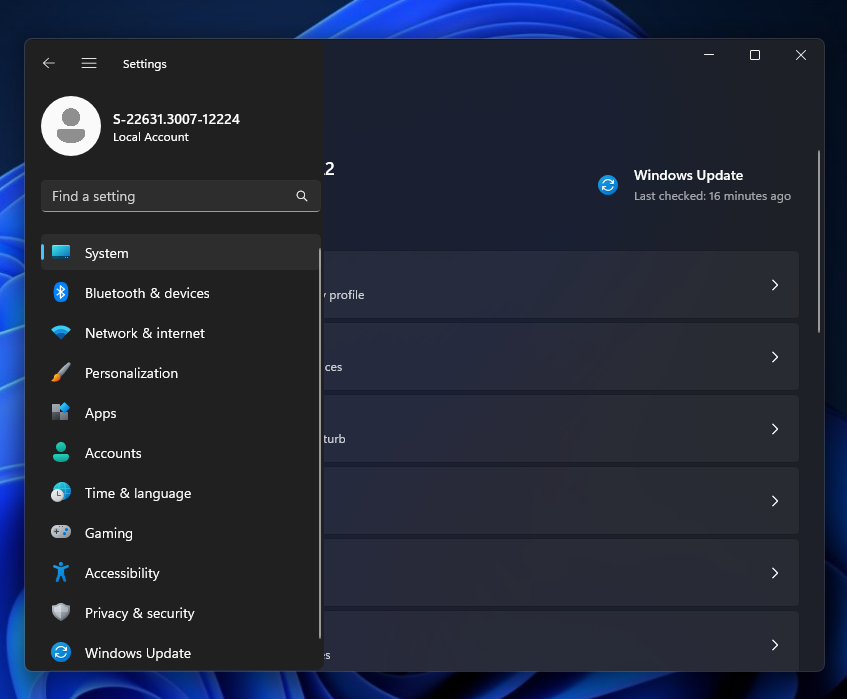The image size is (847, 699).
Task: Click the Accounts person icon
Action: pos(61,452)
